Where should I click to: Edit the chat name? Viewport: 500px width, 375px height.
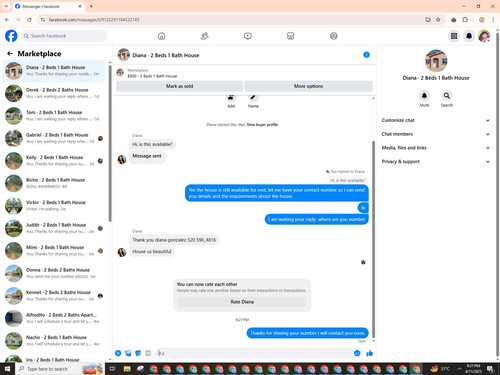[253, 98]
